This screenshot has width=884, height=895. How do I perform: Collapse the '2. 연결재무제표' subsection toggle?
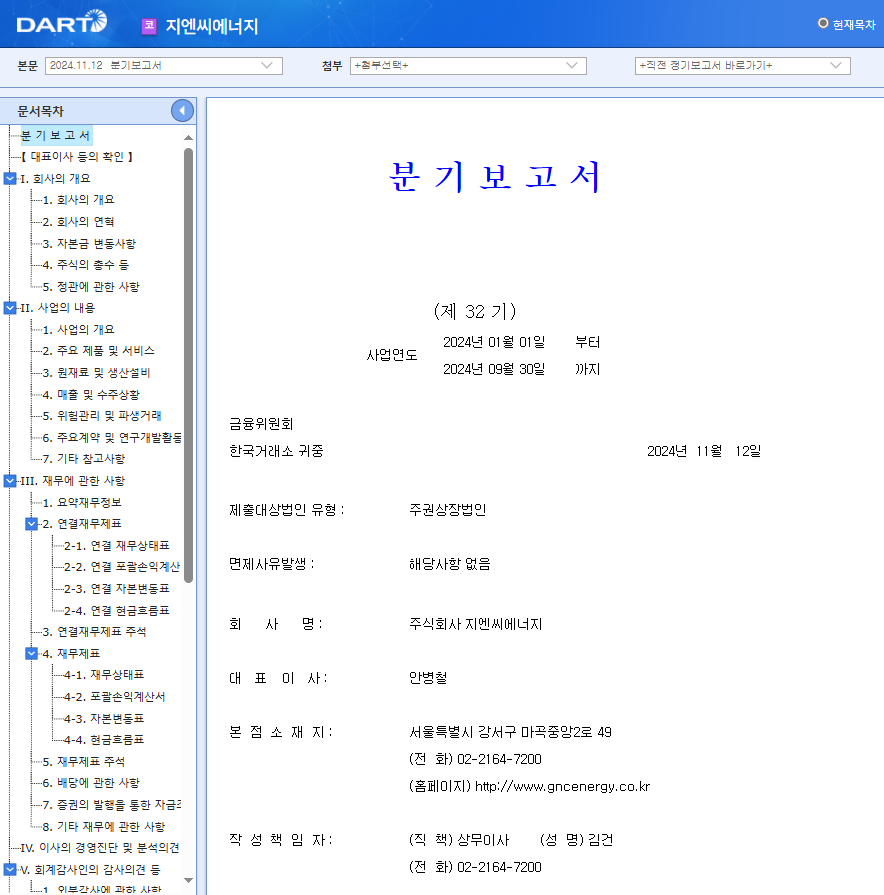pyautogui.click(x=30, y=523)
